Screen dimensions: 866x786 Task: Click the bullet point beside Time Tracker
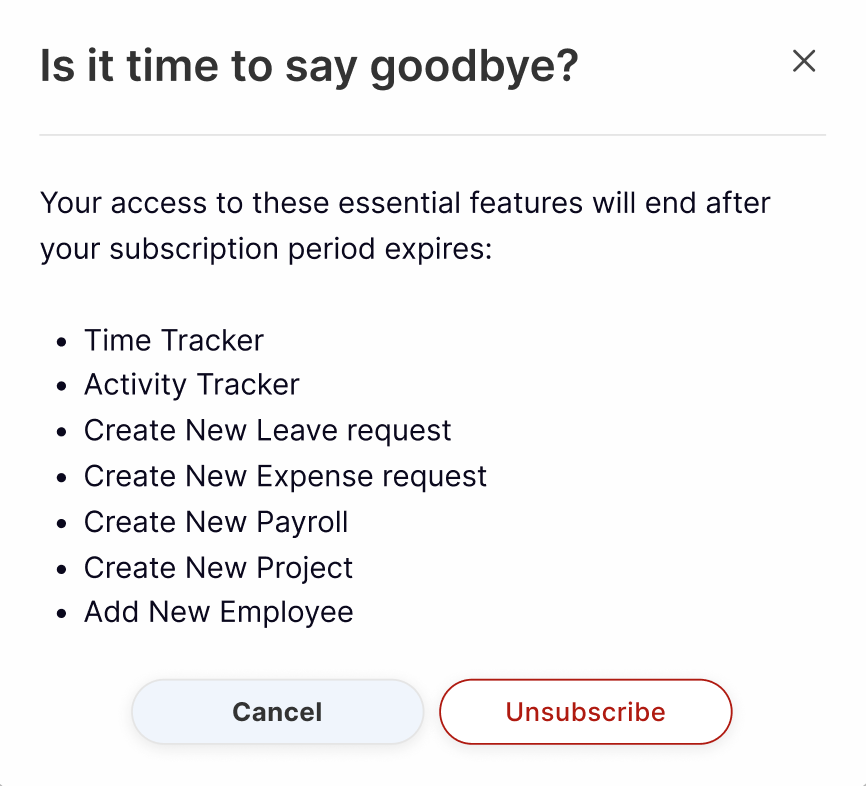63,342
